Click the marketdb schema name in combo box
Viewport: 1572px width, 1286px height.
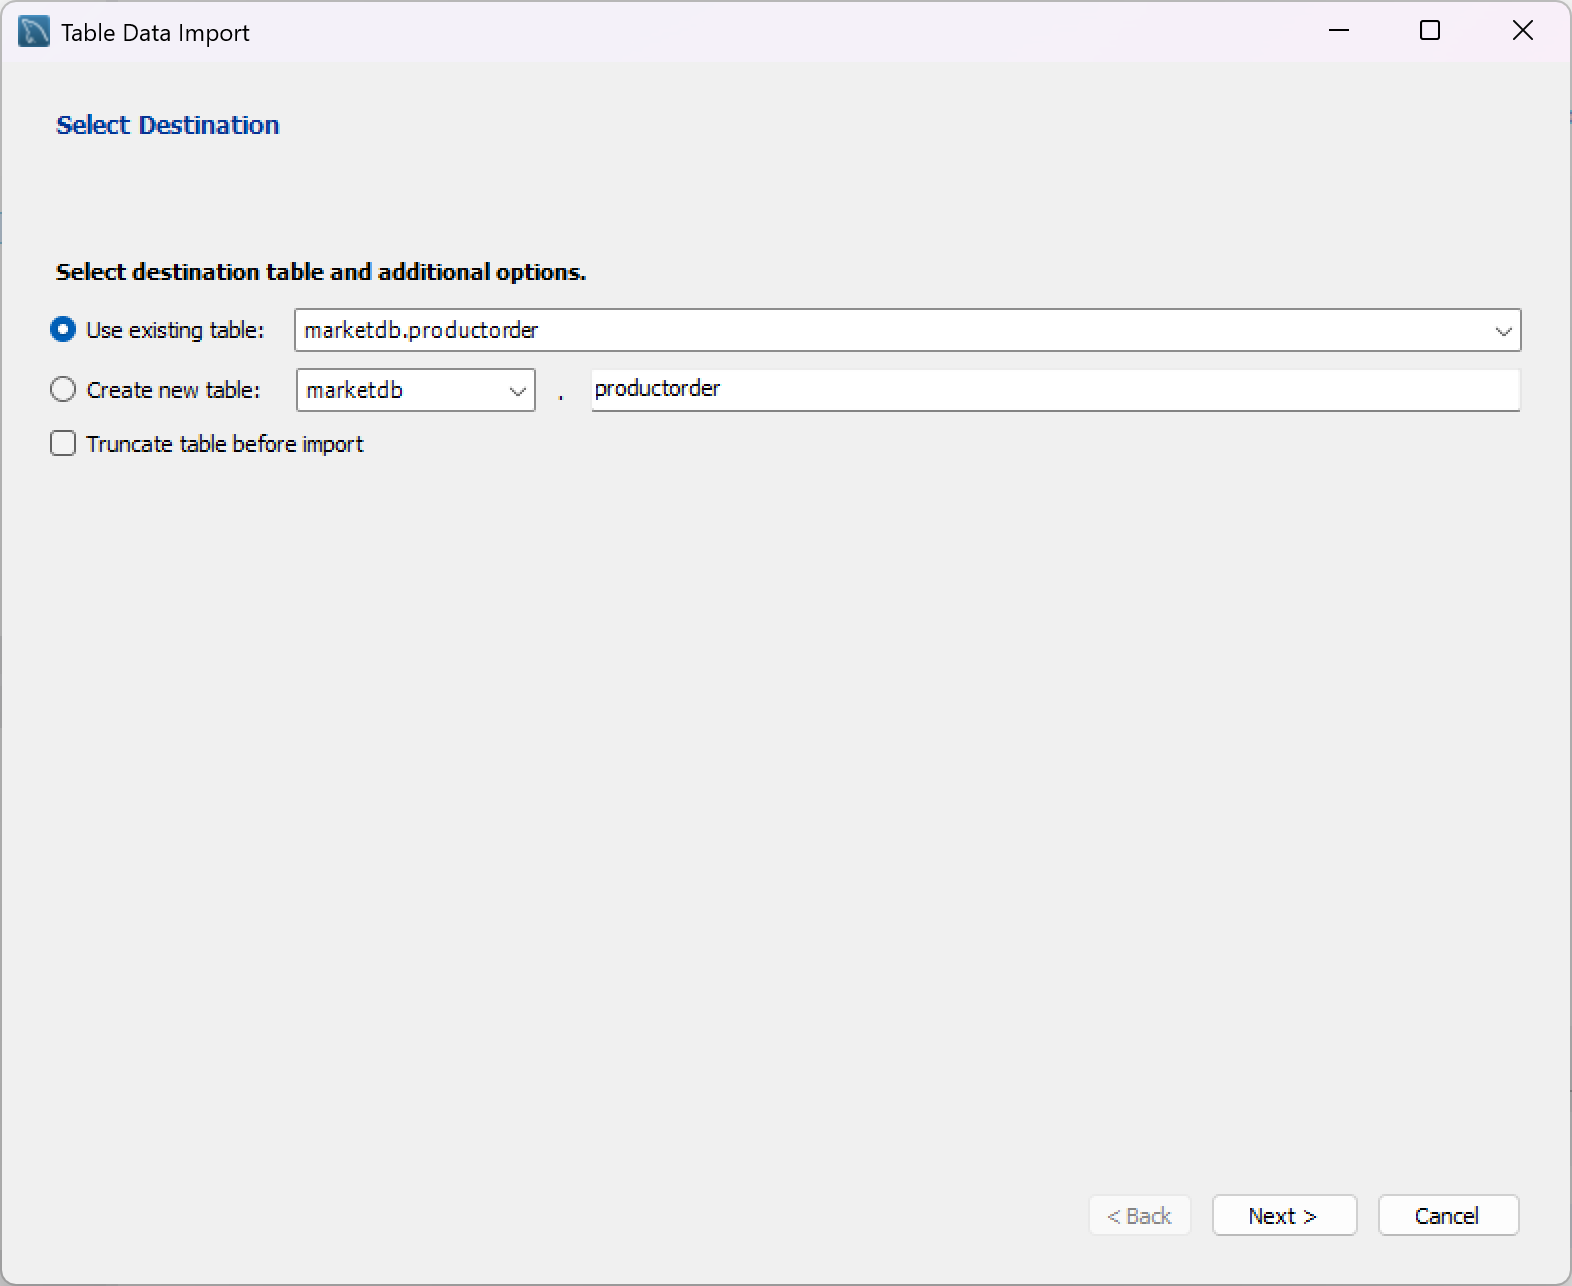click(x=355, y=390)
